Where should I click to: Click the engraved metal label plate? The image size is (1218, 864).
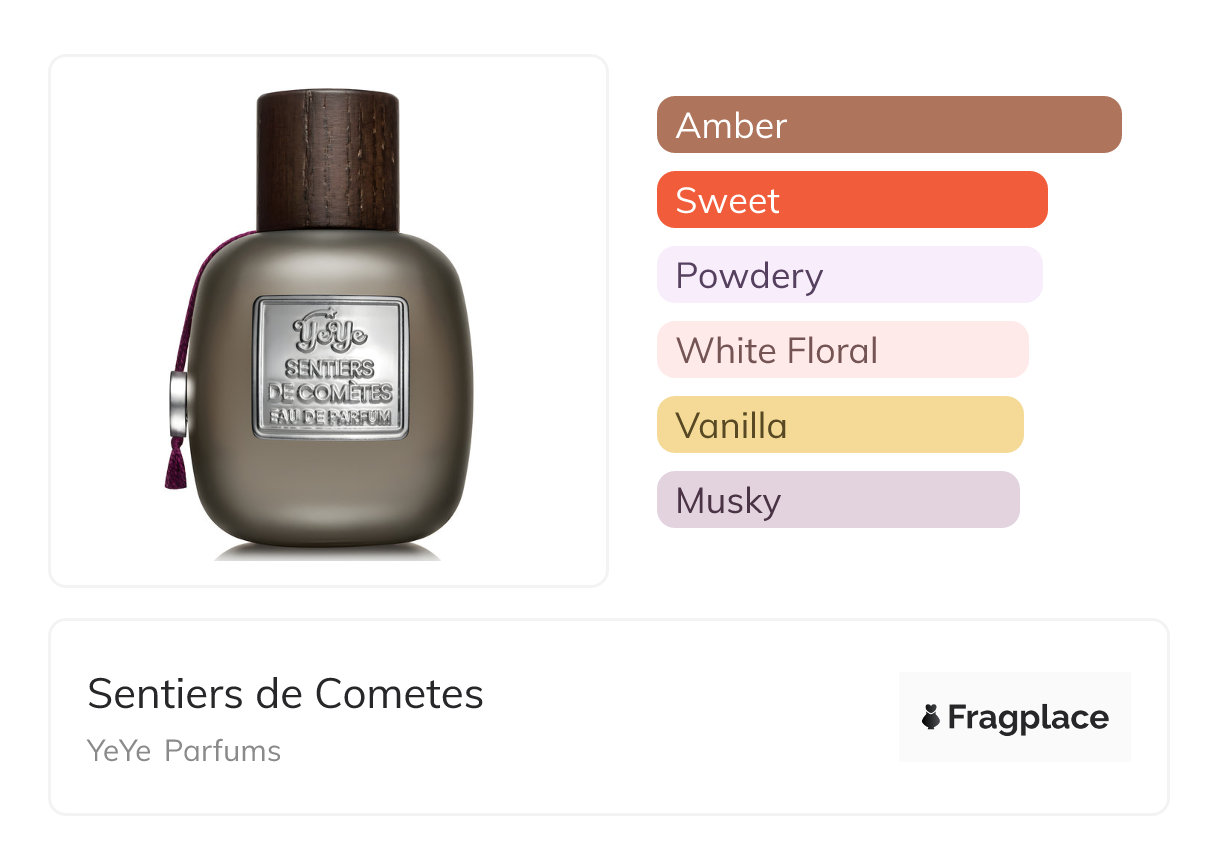click(x=330, y=367)
